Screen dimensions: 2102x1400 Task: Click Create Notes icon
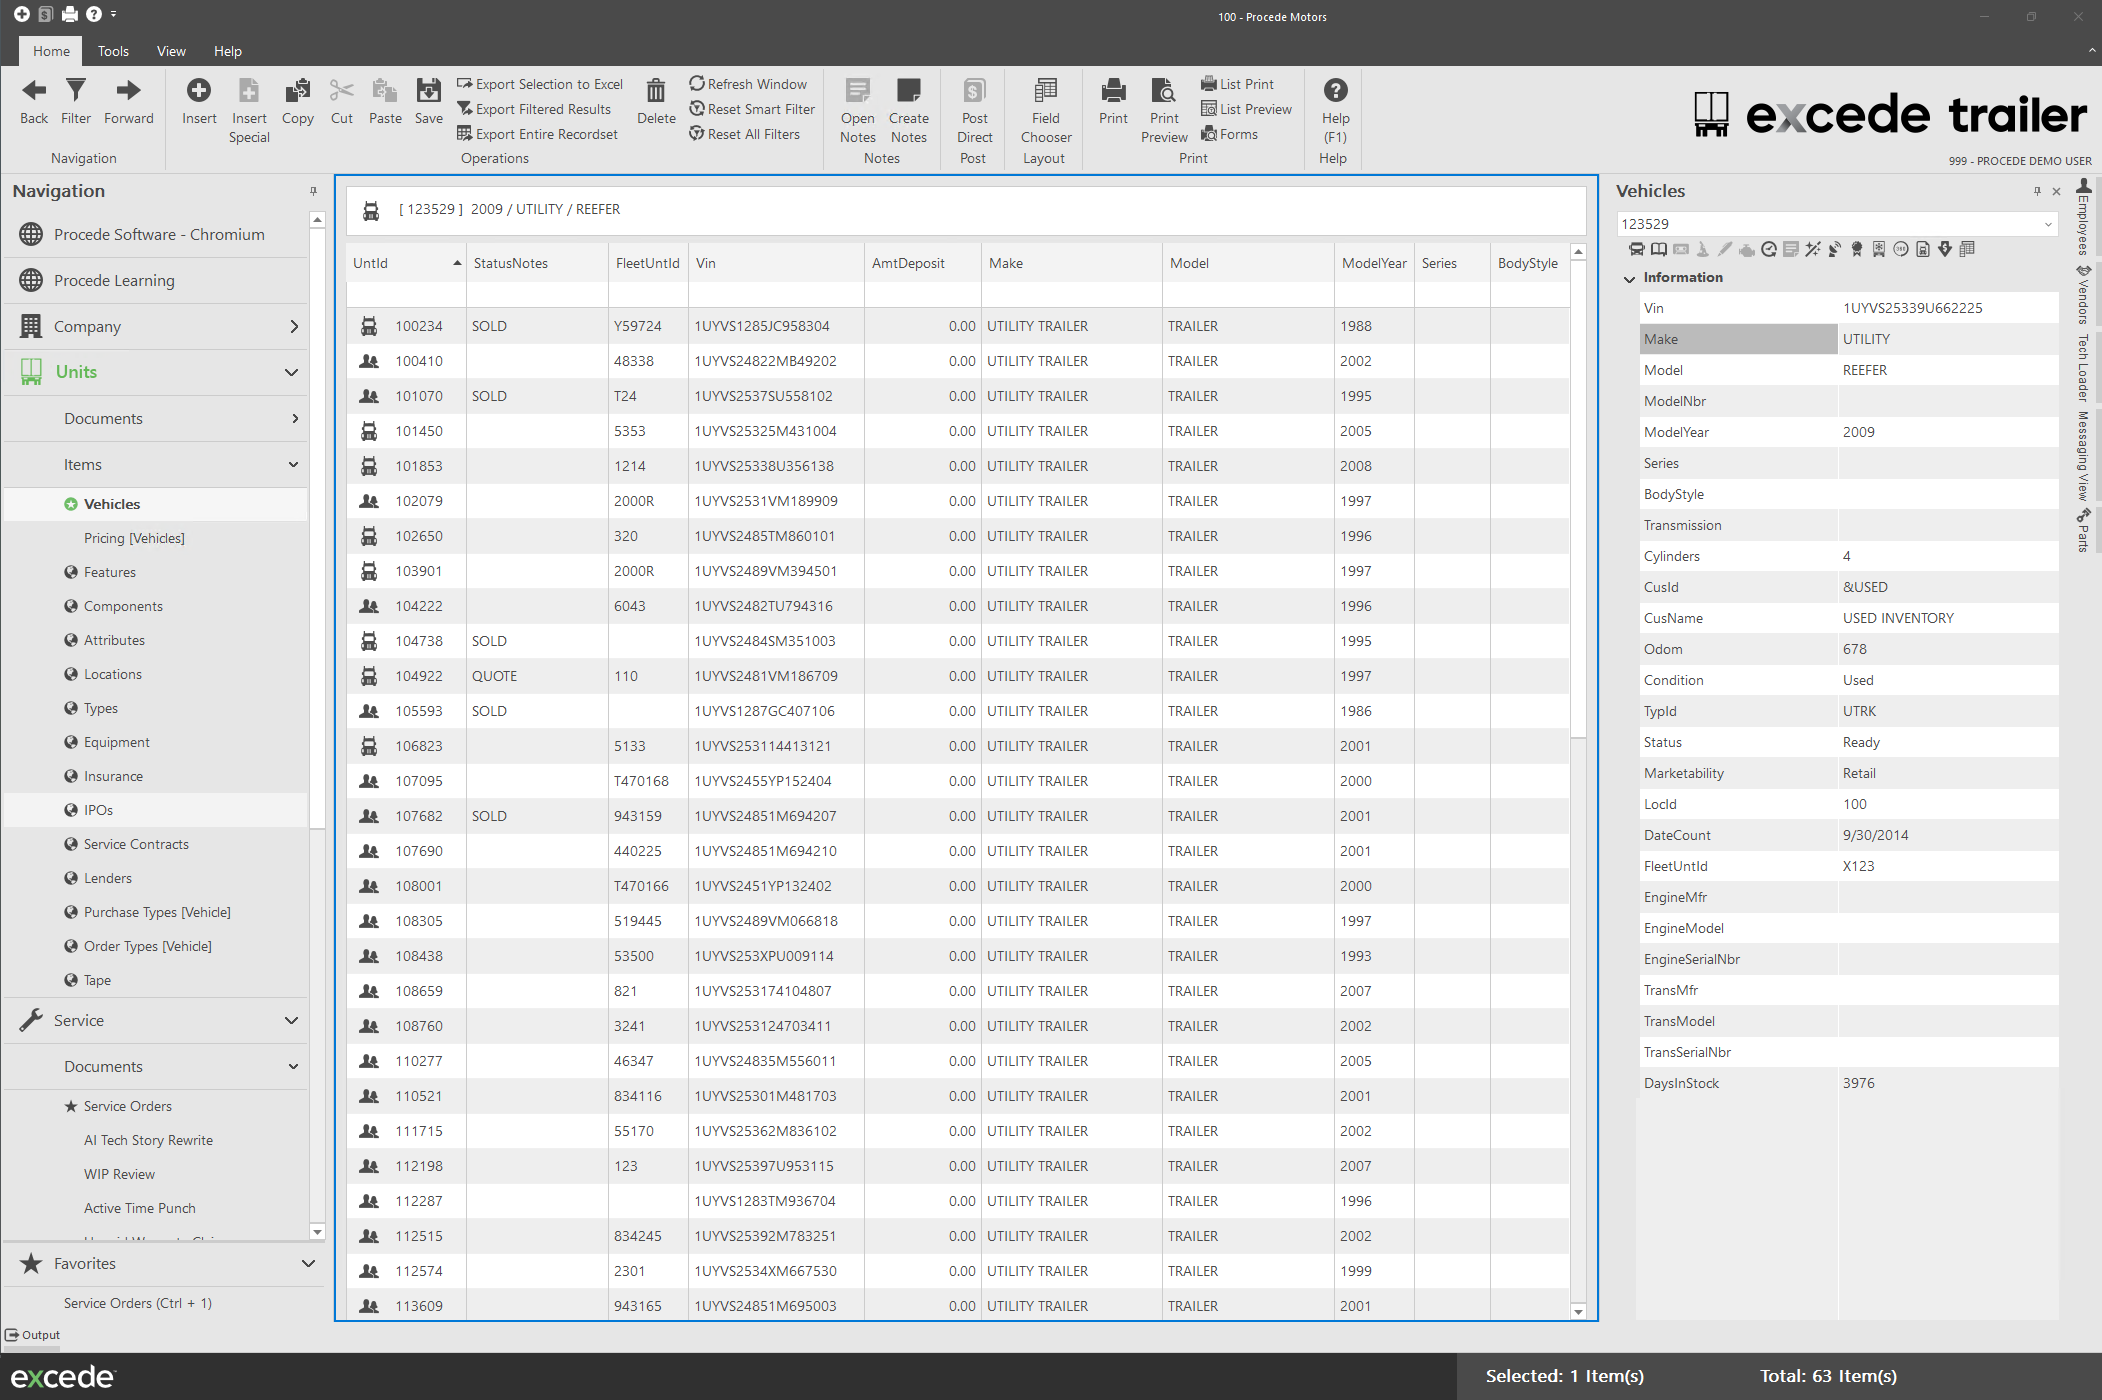(908, 91)
